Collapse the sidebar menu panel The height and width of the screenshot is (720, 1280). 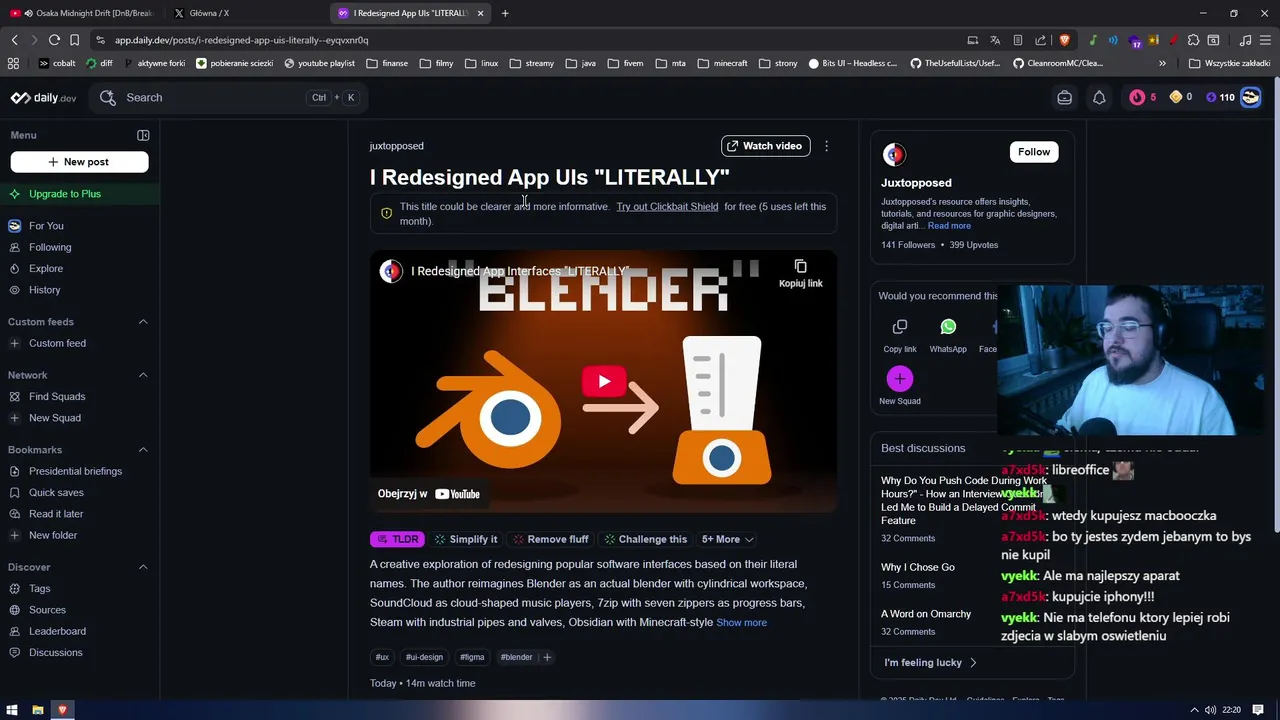(143, 135)
